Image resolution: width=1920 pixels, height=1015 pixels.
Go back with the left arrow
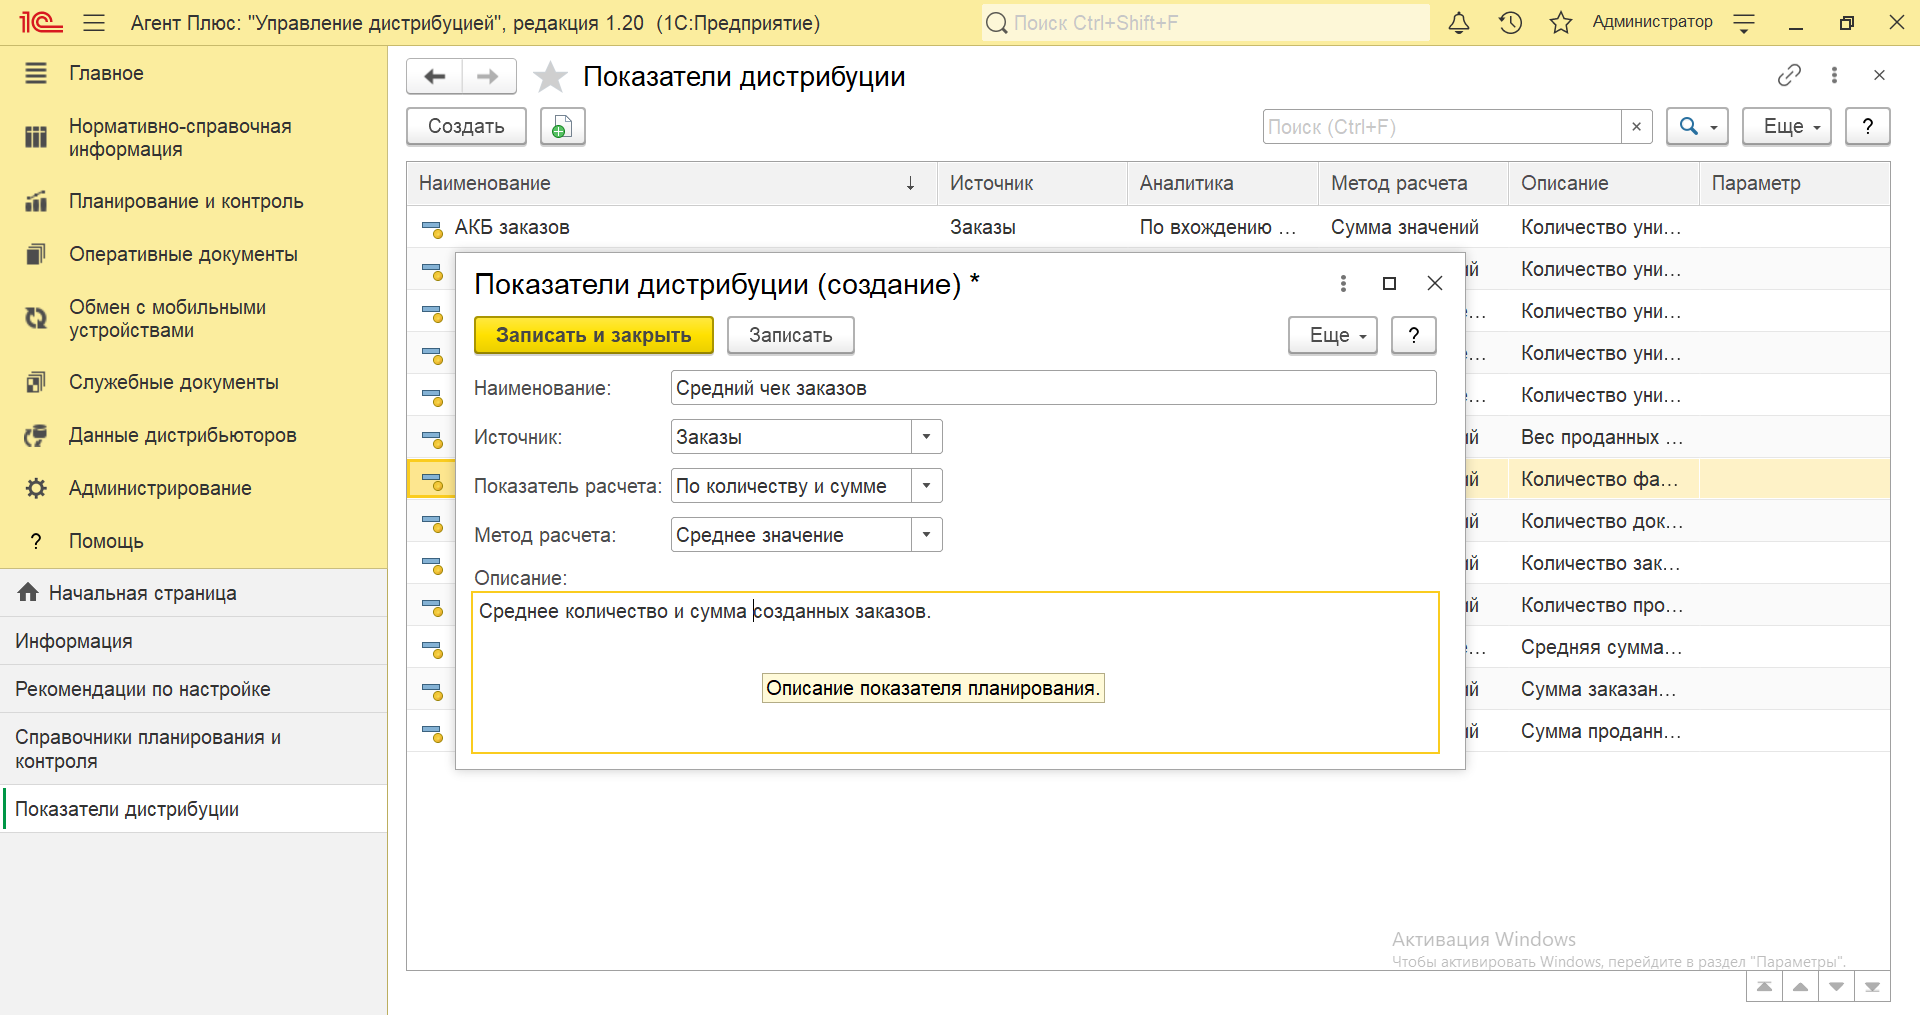click(x=435, y=76)
